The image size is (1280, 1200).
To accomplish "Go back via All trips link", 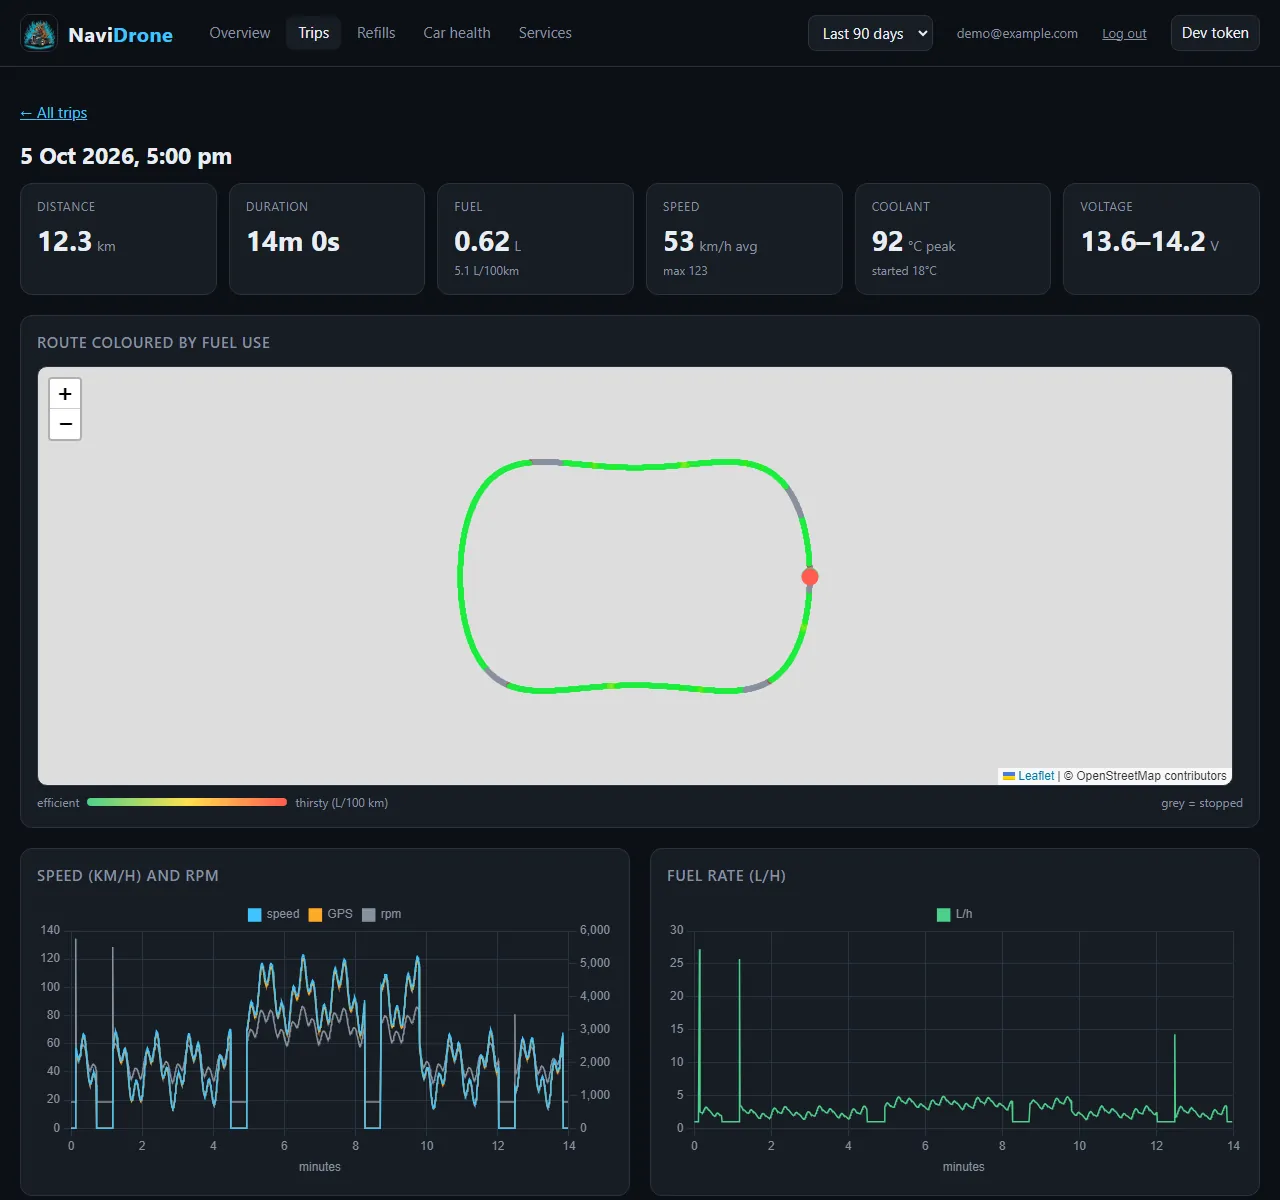I will [x=54, y=113].
